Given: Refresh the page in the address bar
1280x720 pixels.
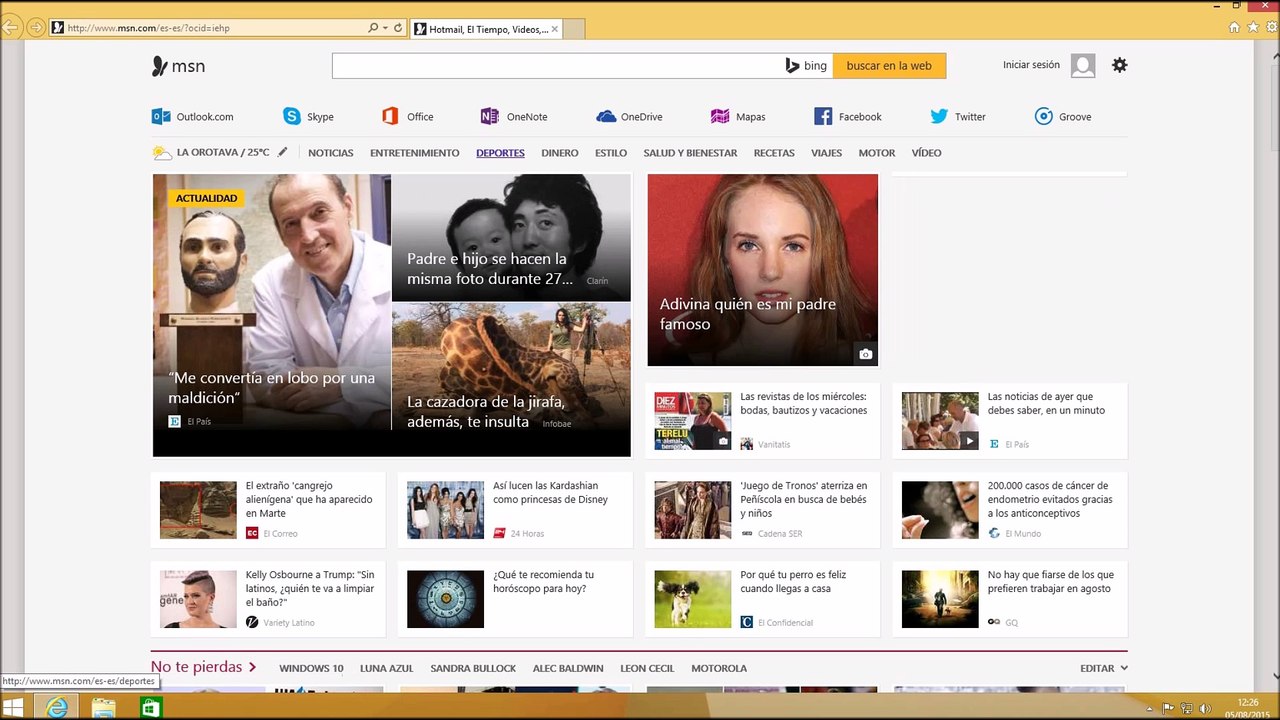Looking at the screenshot, I should 398,28.
